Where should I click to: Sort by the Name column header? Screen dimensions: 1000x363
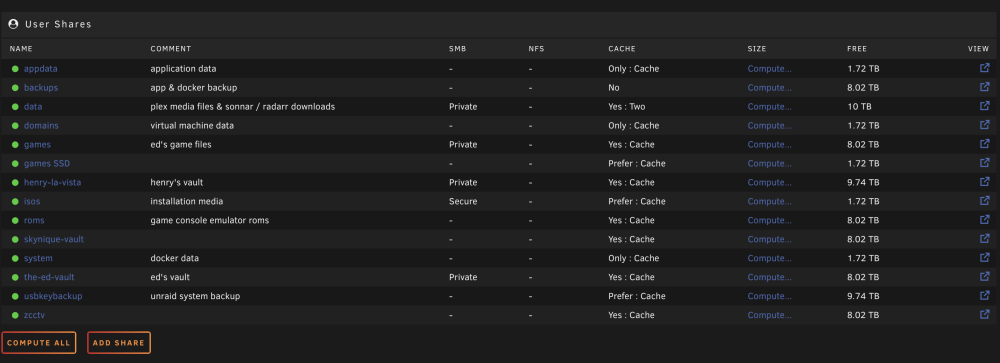pyautogui.click(x=21, y=48)
